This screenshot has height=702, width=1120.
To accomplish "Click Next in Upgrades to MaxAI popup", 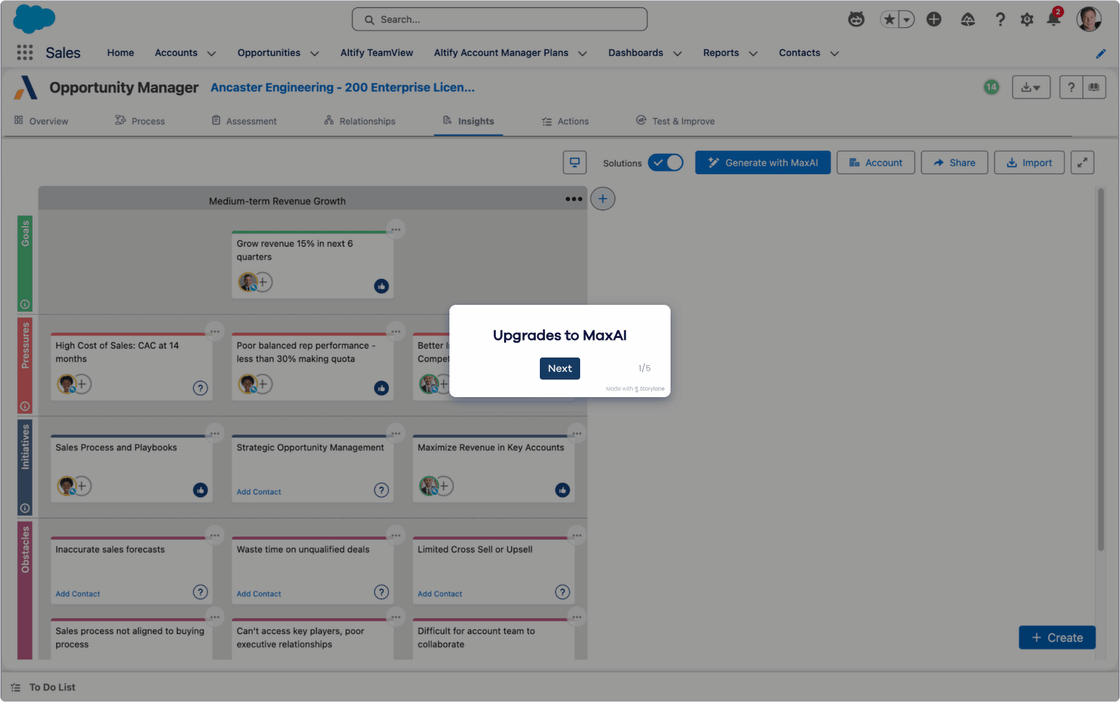I will [559, 368].
